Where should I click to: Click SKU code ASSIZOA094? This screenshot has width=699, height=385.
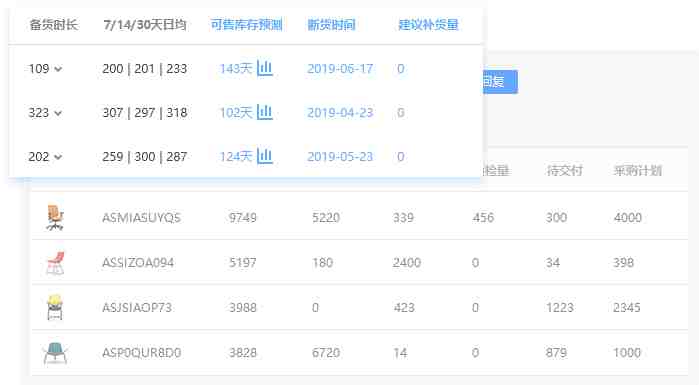pyautogui.click(x=138, y=262)
